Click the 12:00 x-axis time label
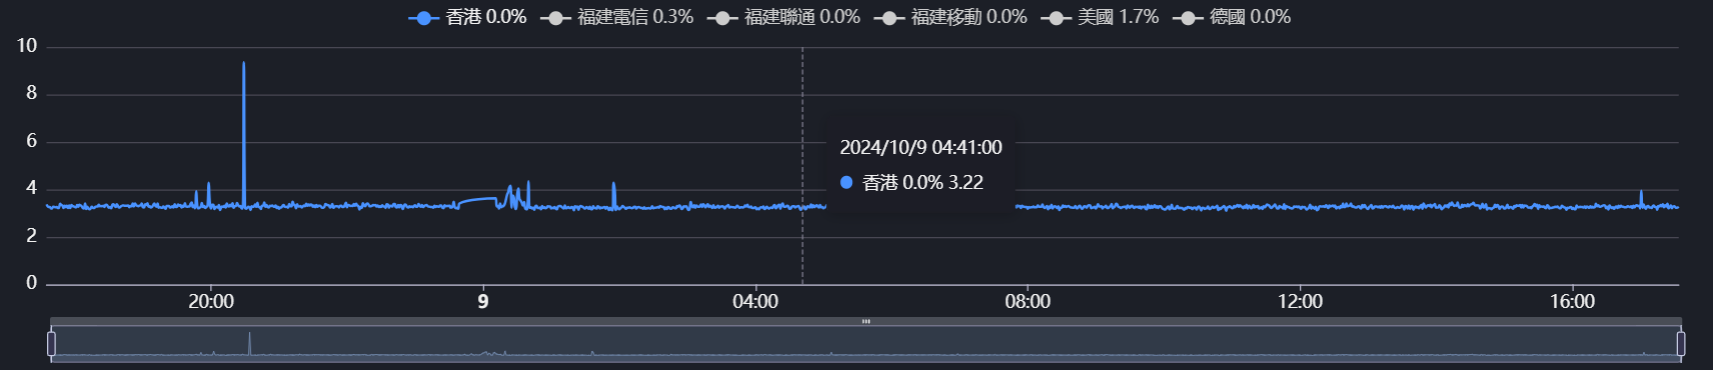 [1300, 302]
